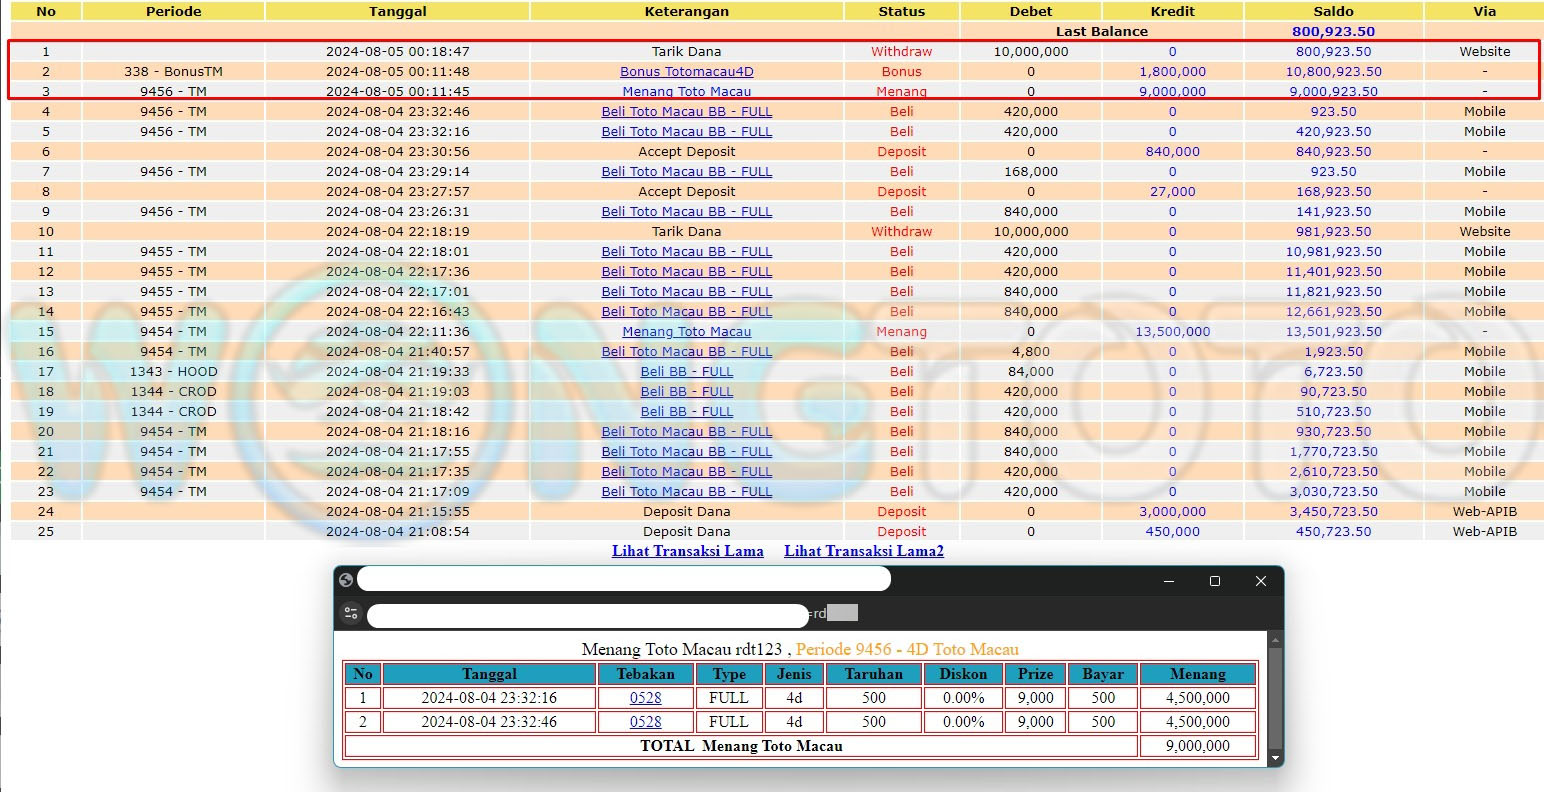Click tebakan 0528 in popup row 2
1544x792 pixels.
(645, 722)
